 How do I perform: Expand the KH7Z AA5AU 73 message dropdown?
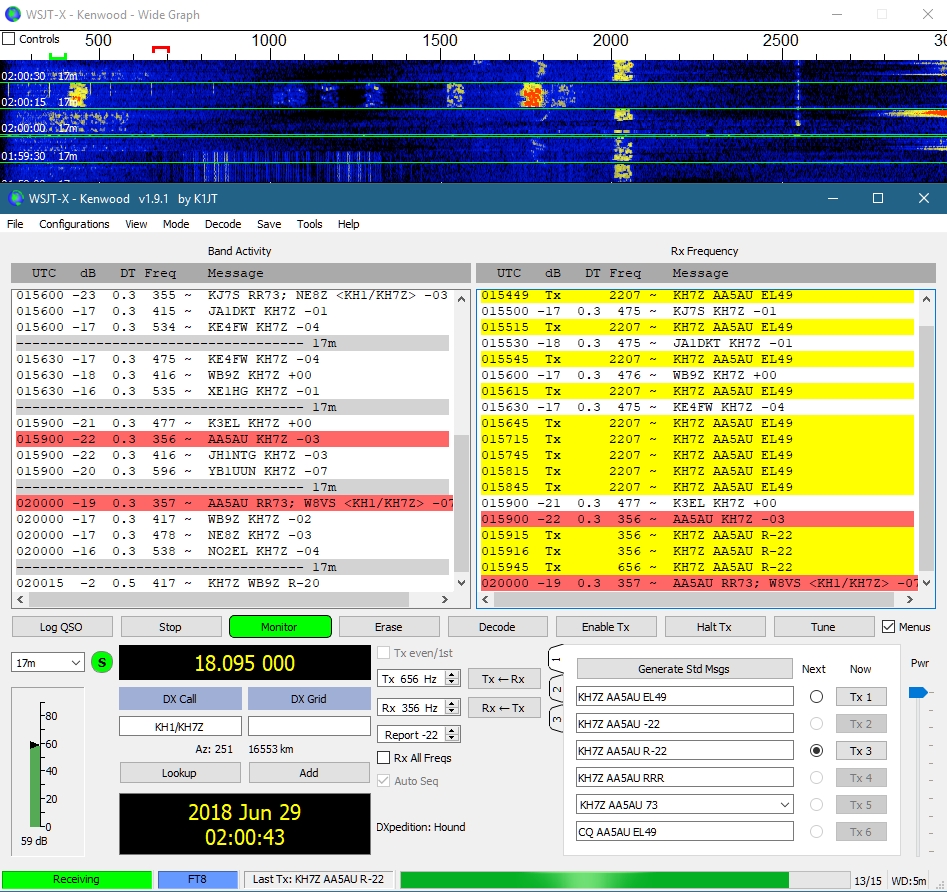[x=785, y=804]
